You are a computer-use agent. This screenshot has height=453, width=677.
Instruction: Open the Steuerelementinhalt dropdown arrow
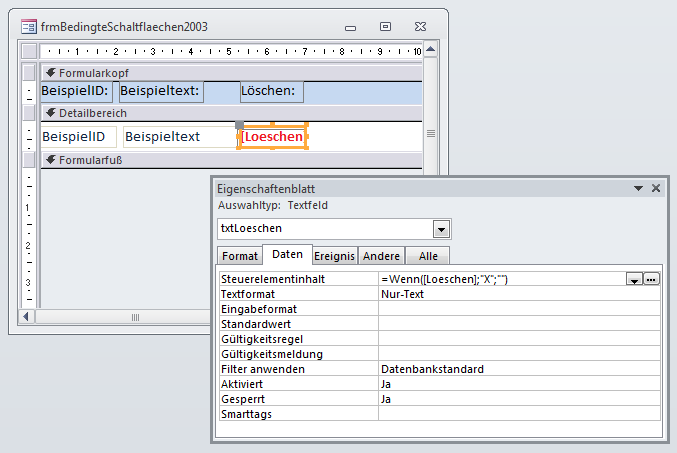tap(634, 280)
